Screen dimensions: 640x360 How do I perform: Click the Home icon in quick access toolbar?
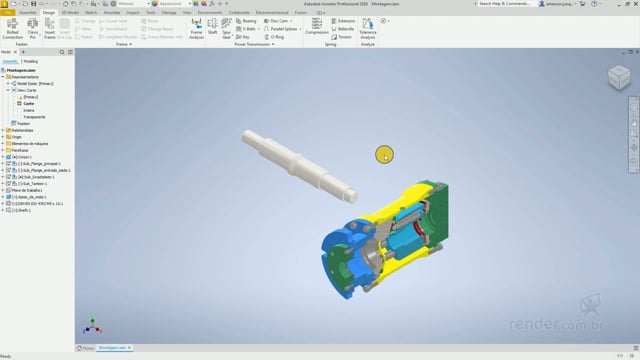click(65, 4)
